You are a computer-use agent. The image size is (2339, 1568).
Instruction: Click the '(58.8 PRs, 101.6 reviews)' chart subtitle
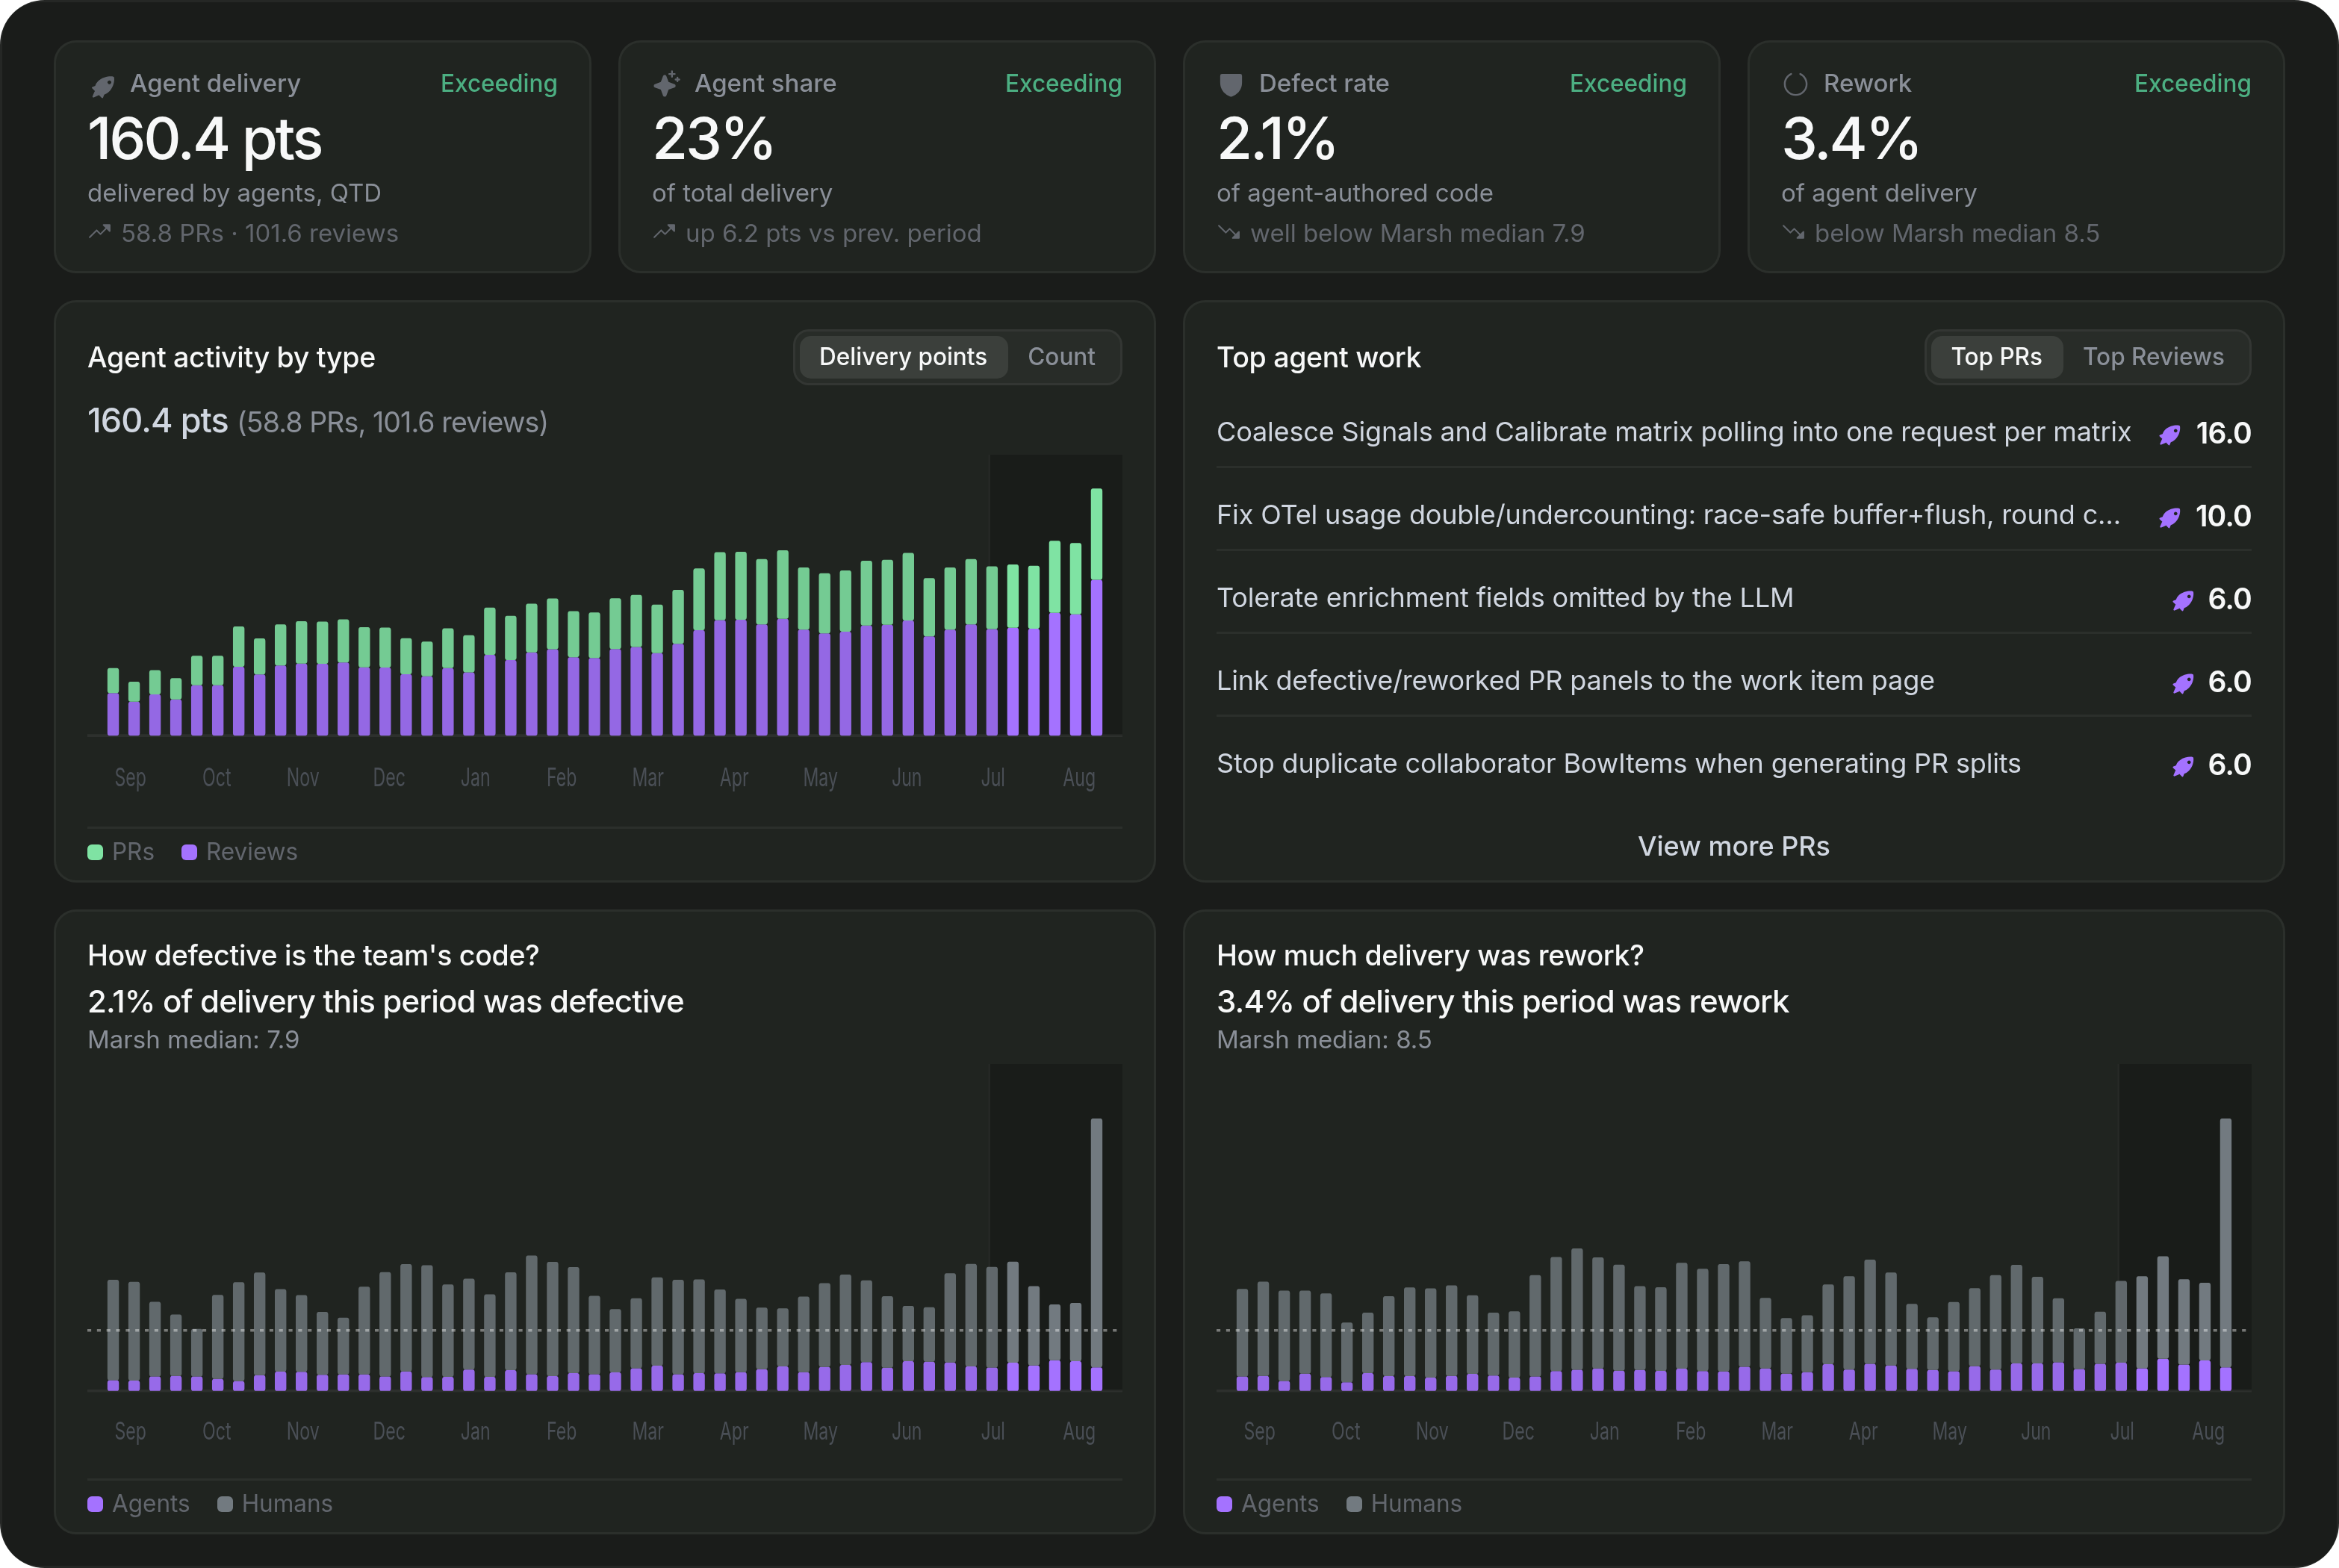[x=392, y=423]
